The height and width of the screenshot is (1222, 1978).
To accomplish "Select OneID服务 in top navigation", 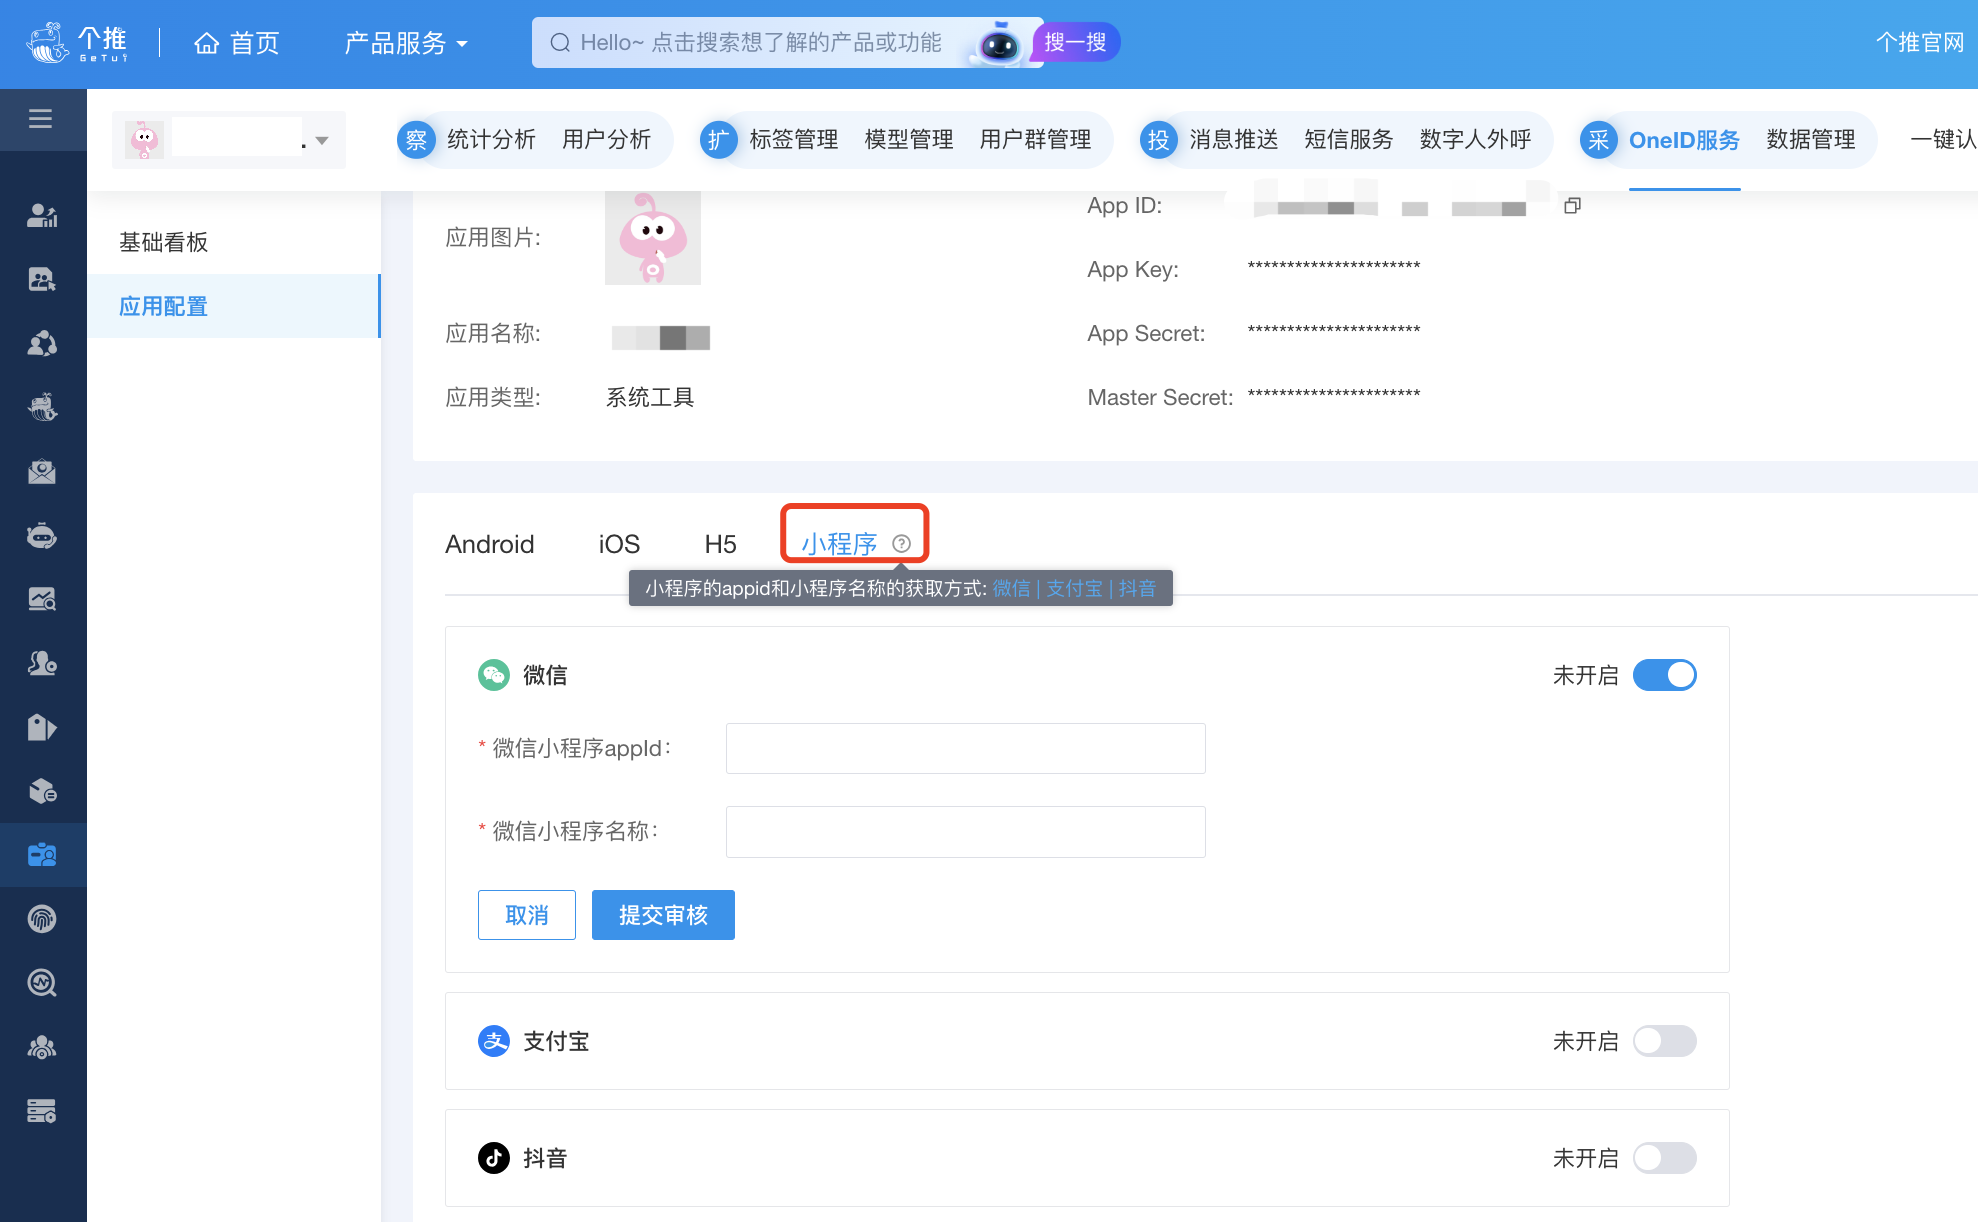I will point(1684,140).
